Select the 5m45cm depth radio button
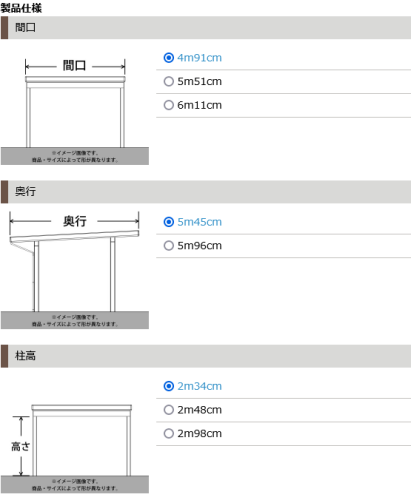 (169, 222)
